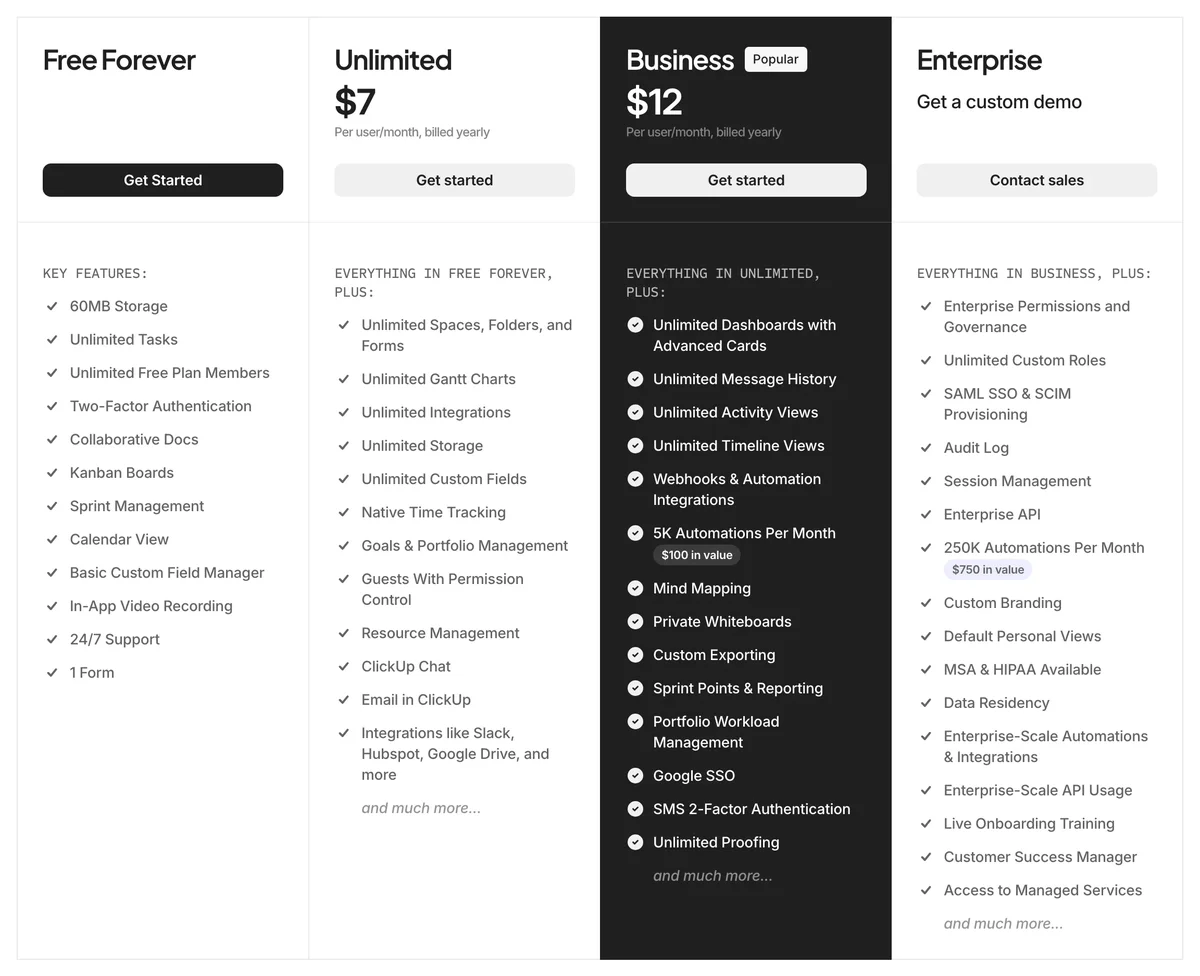Open 'and much more...' under Unlimited plan
This screenshot has width=1200, height=976.
[421, 808]
